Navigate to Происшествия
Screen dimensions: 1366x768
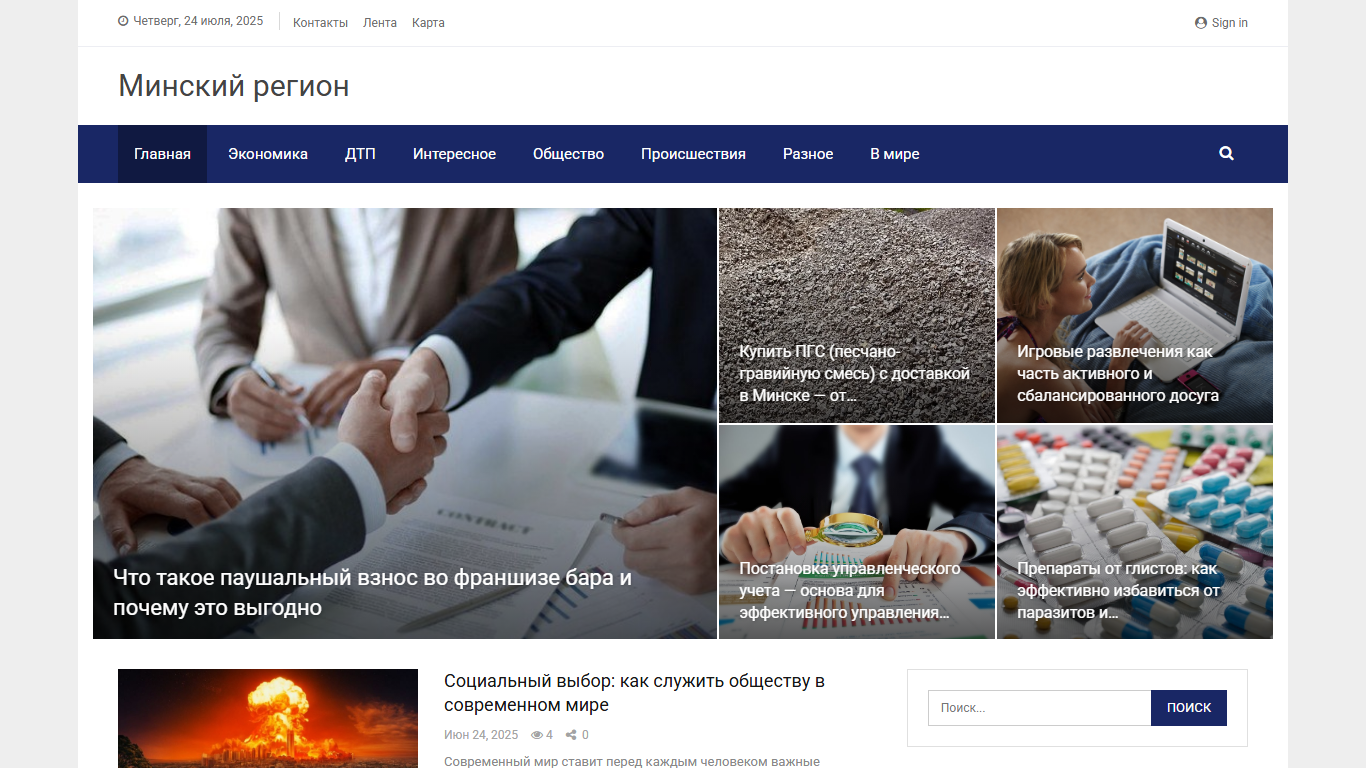click(693, 154)
